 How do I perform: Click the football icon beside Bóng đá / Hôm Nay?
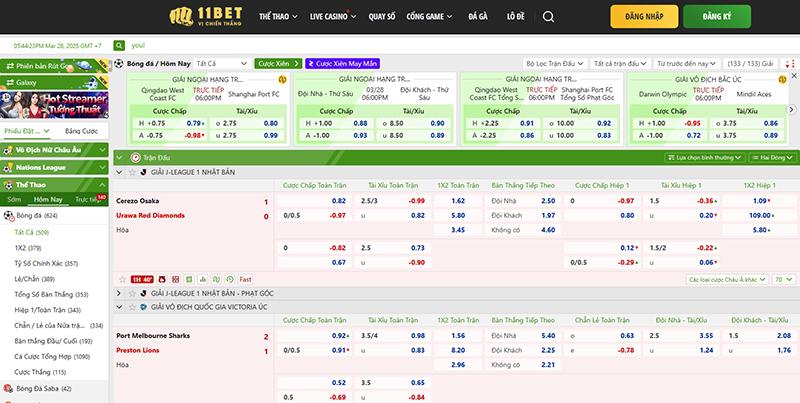pyautogui.click(x=120, y=62)
